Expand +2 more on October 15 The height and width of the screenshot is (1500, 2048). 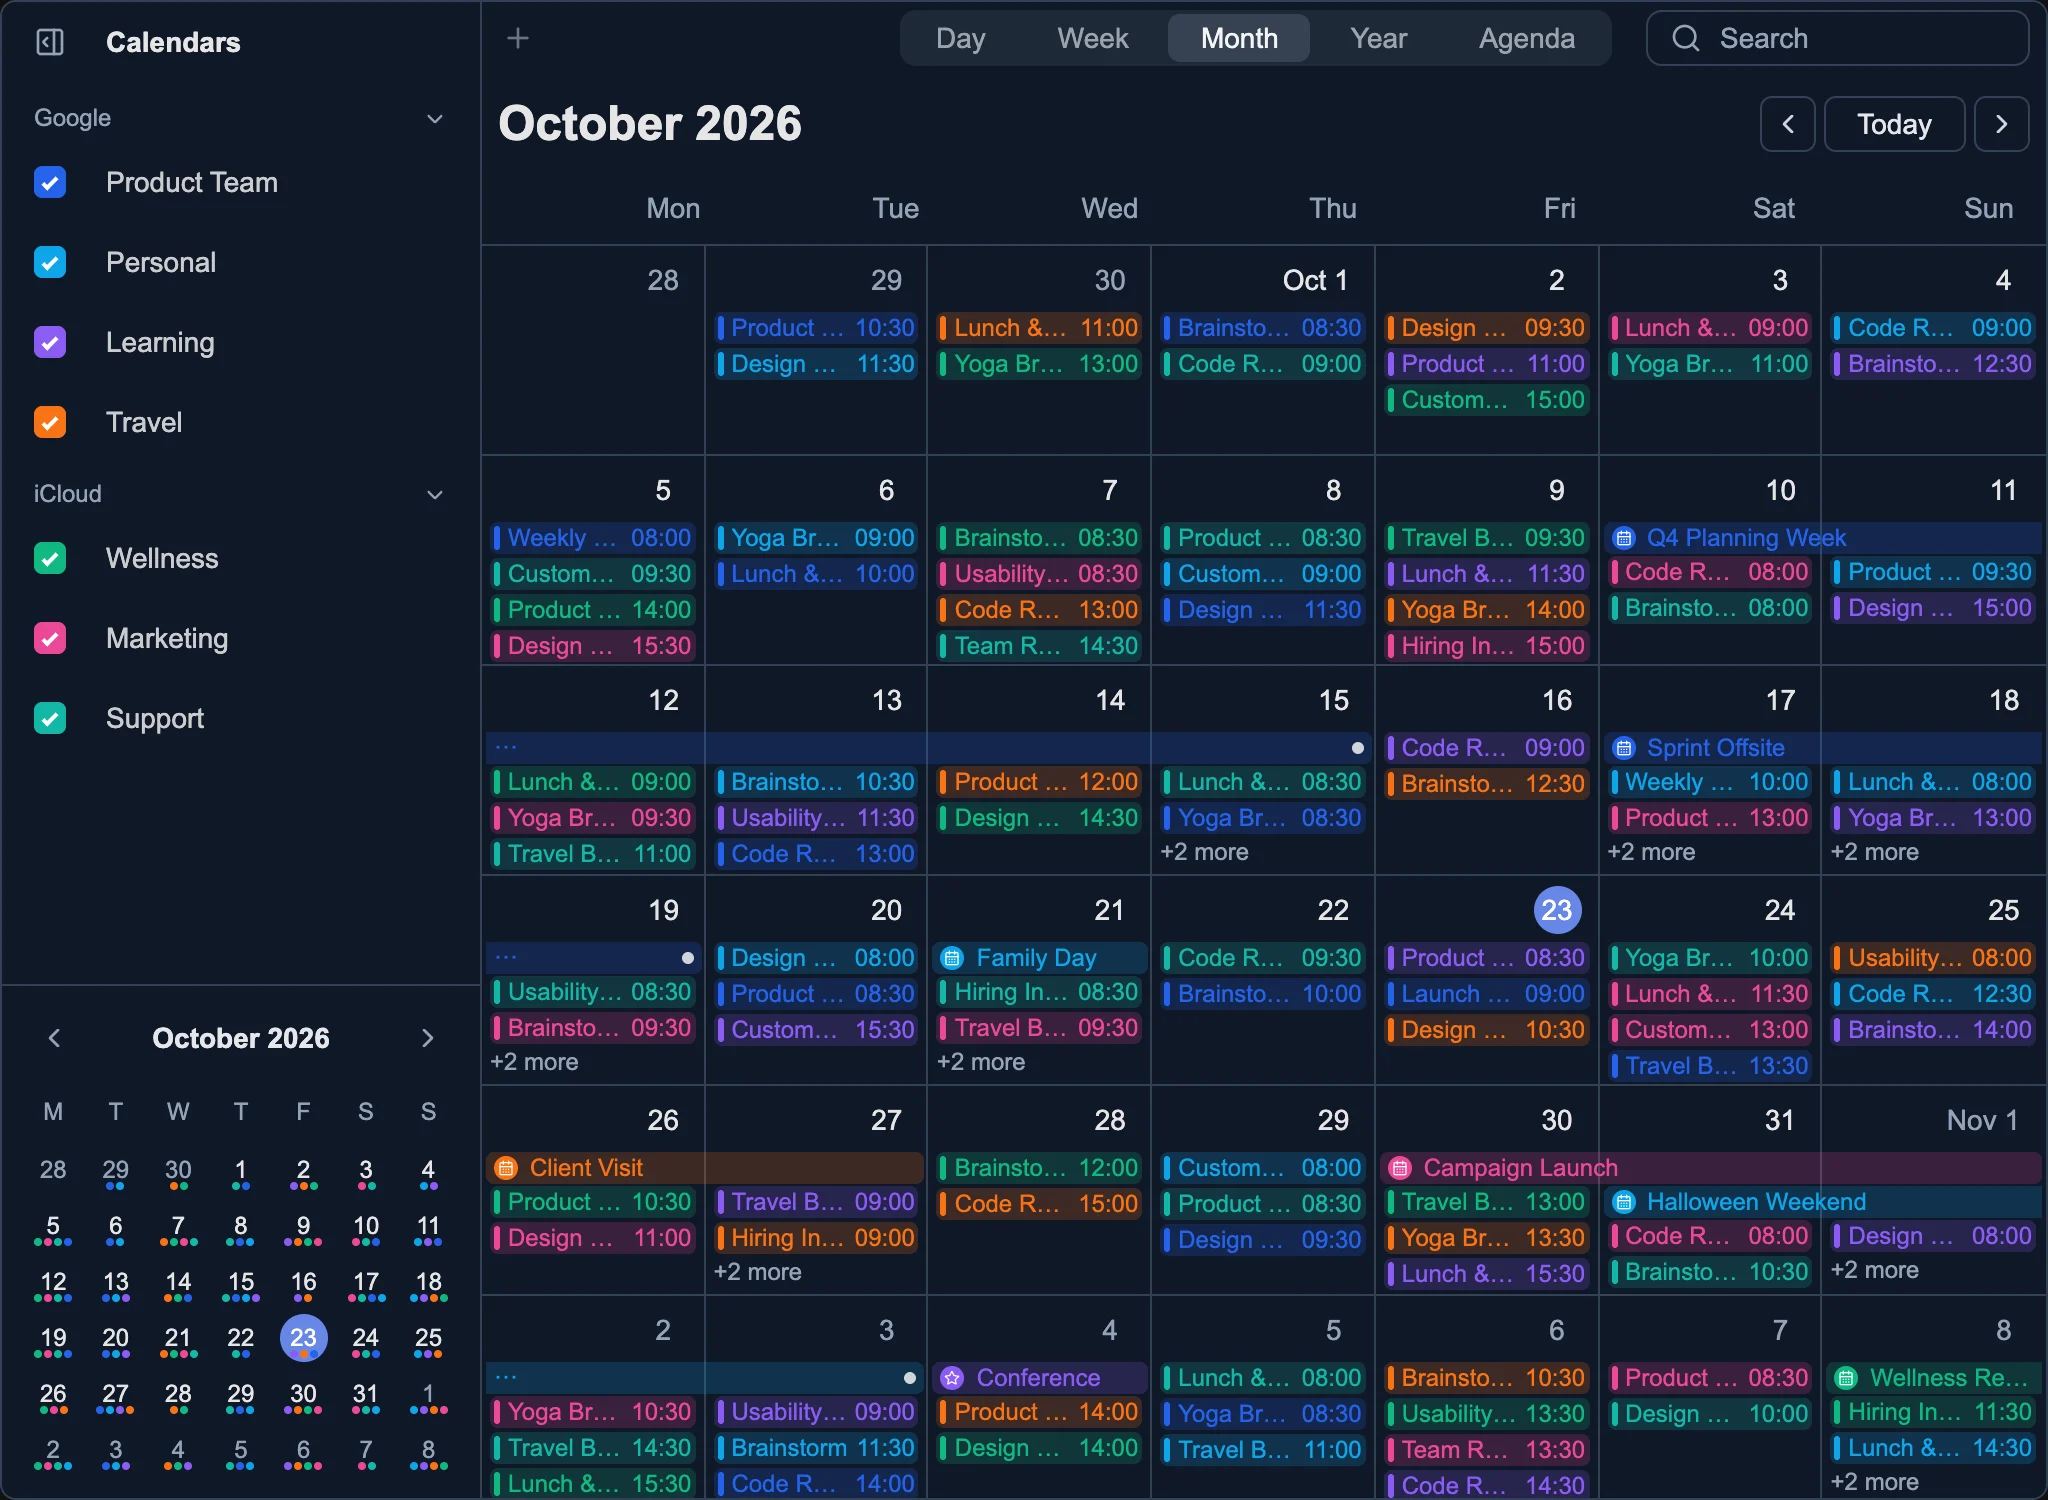(x=1204, y=852)
